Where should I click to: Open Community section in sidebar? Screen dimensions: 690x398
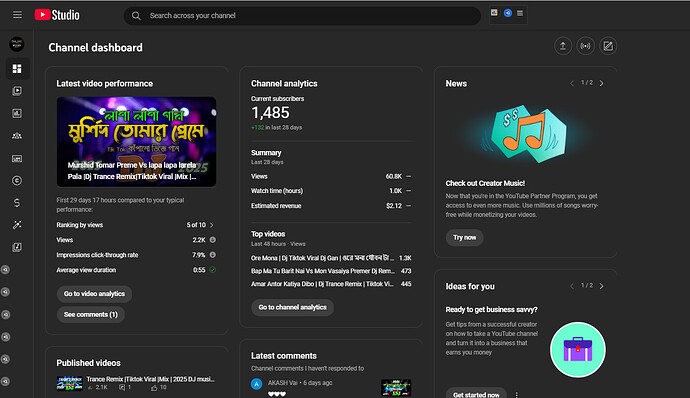click(17, 136)
